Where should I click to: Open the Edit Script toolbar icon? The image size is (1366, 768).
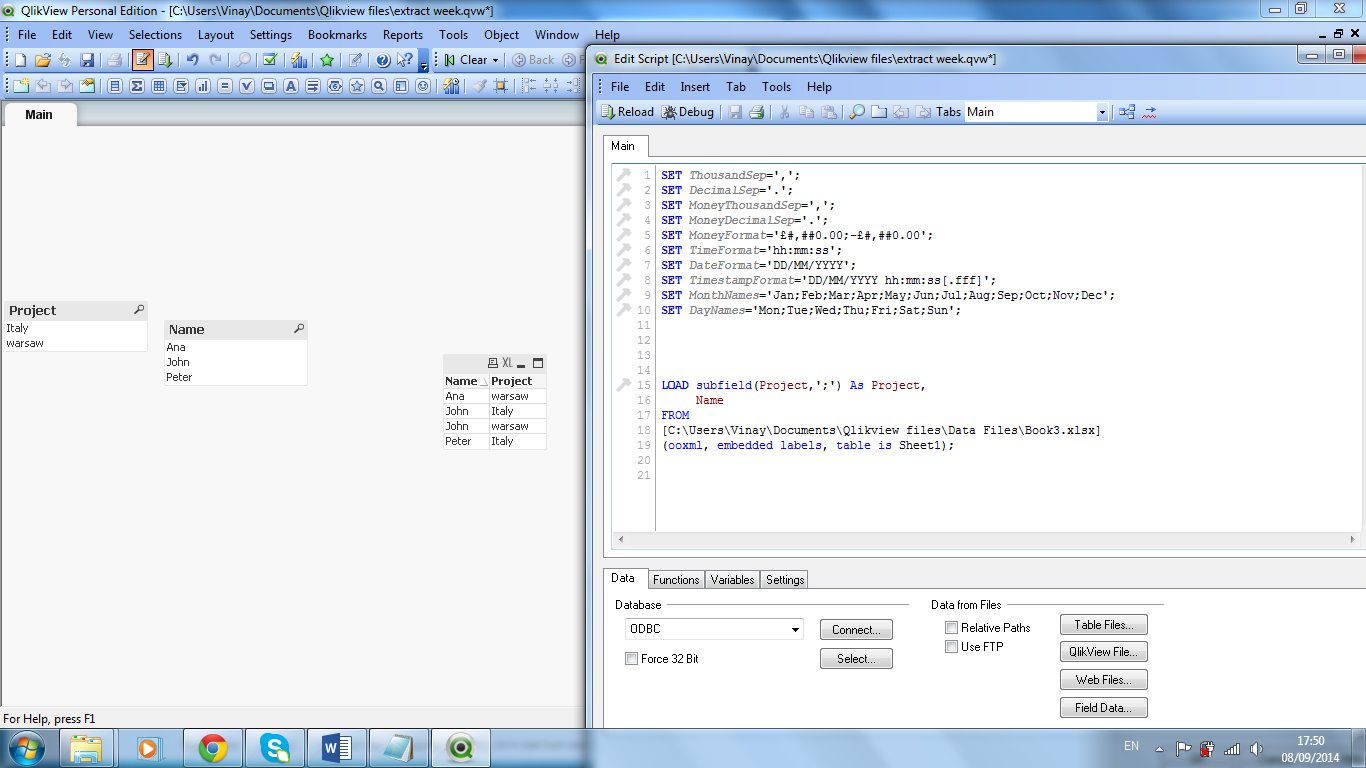point(143,60)
